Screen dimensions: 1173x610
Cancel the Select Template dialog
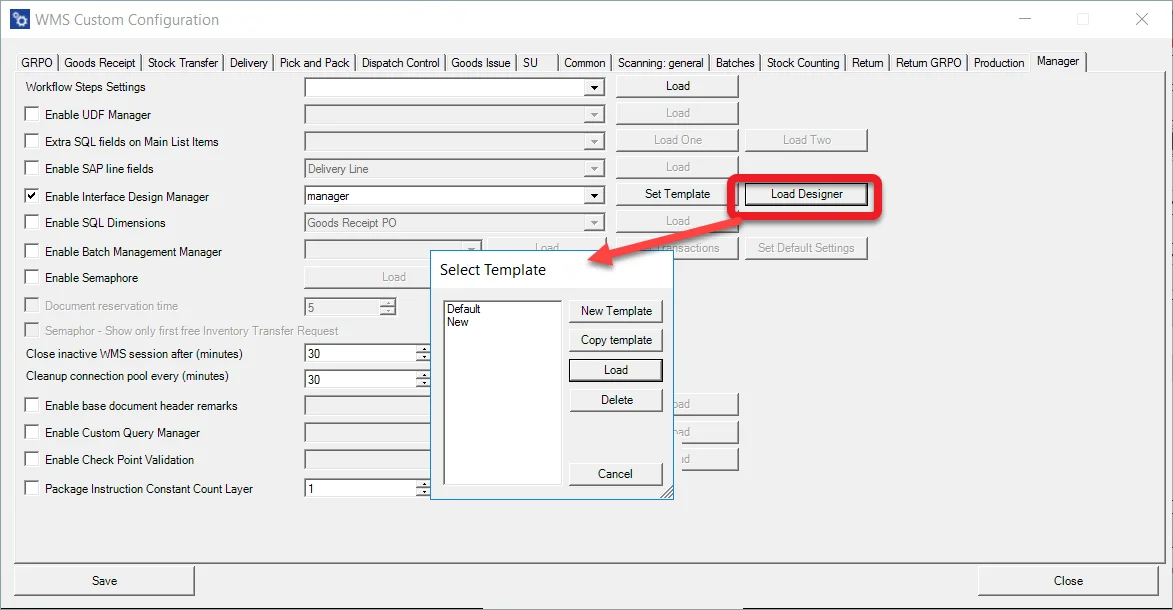(x=615, y=474)
